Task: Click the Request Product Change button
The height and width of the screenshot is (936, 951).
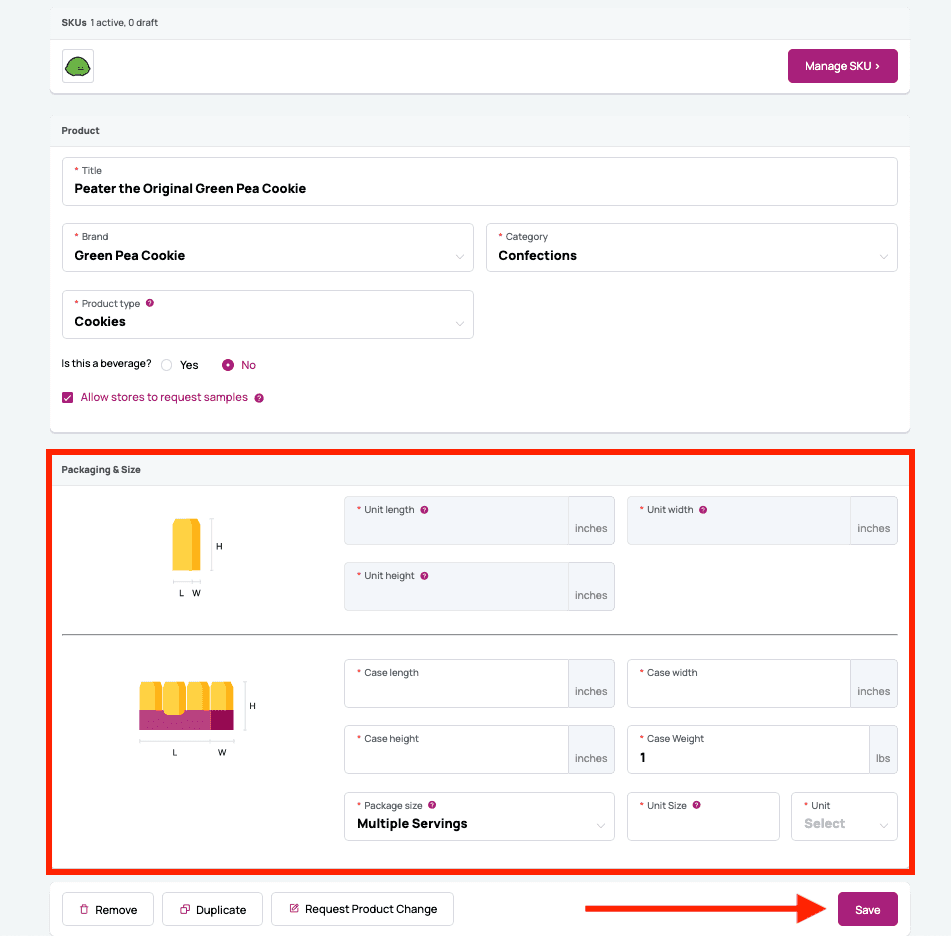Action: coord(362,909)
